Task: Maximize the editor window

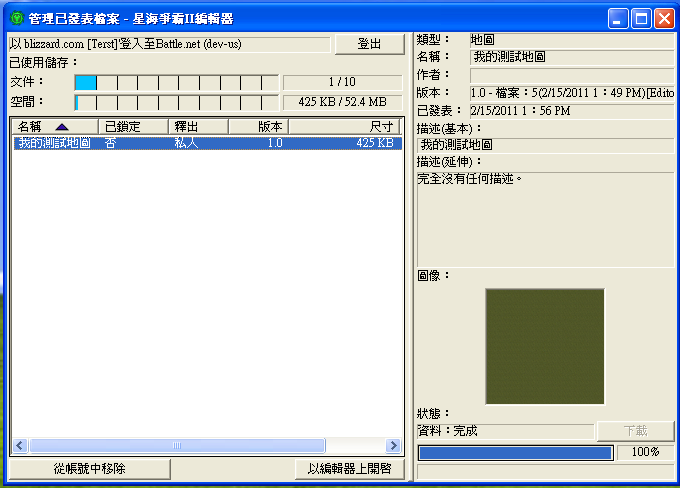Action: (x=641, y=19)
